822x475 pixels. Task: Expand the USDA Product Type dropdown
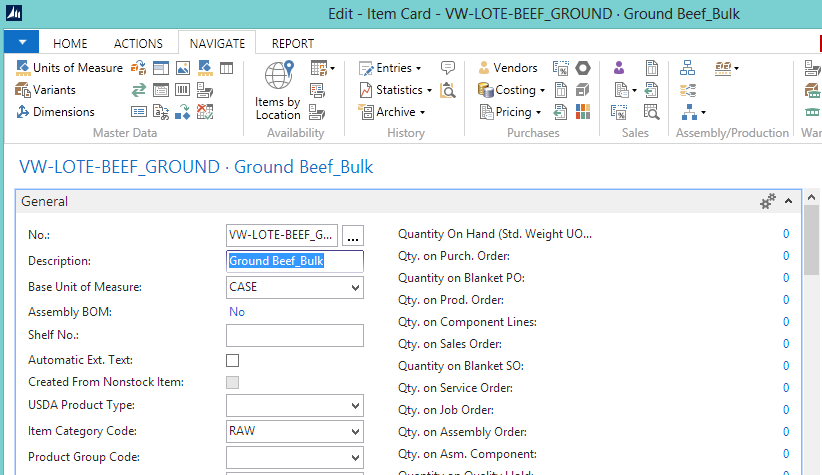coord(355,406)
